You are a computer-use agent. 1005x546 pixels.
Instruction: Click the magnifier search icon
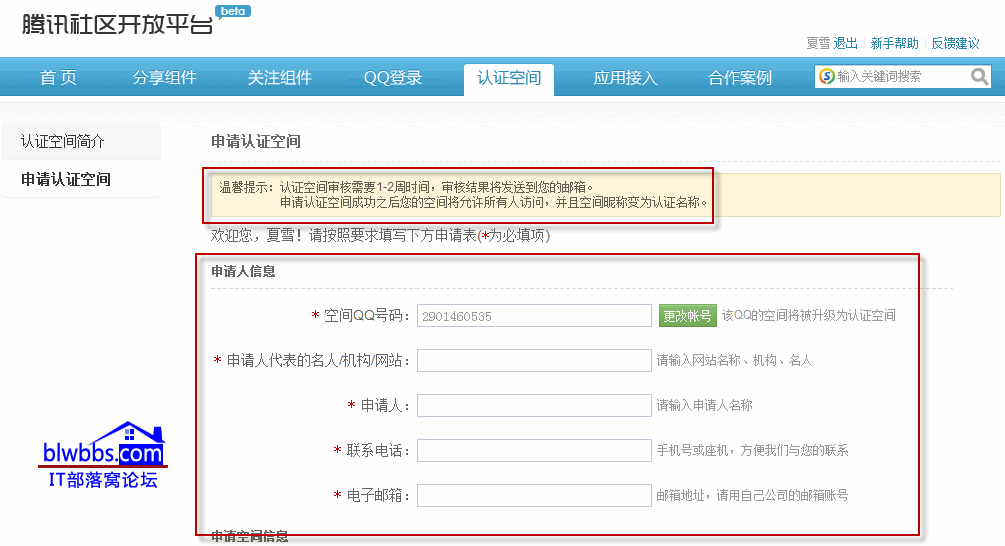coord(979,77)
